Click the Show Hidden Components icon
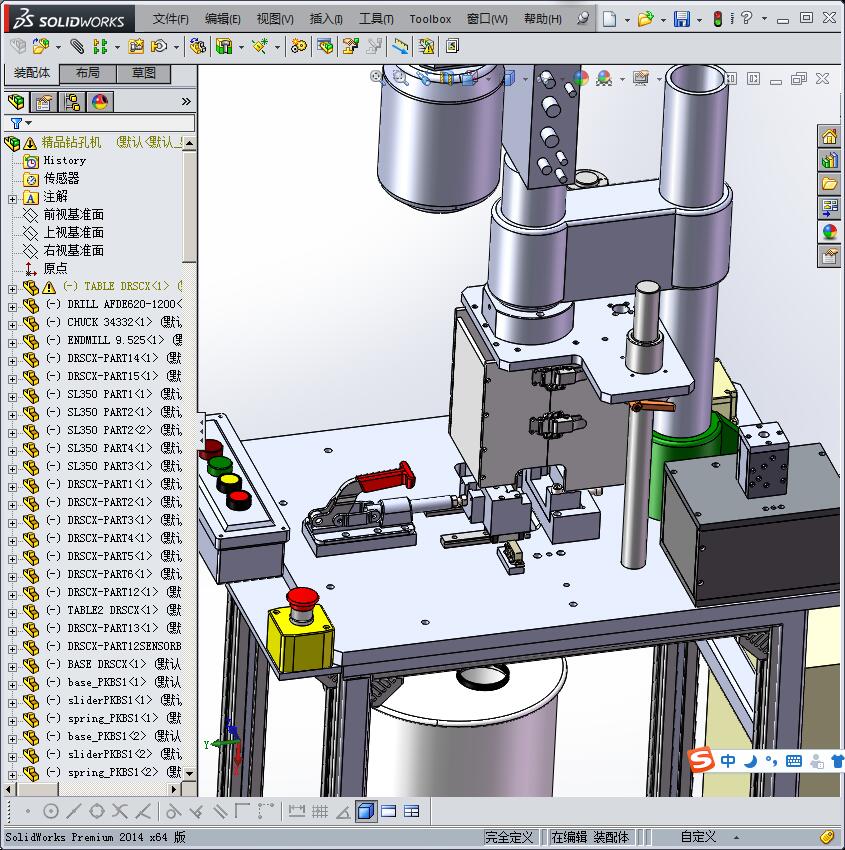Viewport: 845px width, 850px height. 198,46
